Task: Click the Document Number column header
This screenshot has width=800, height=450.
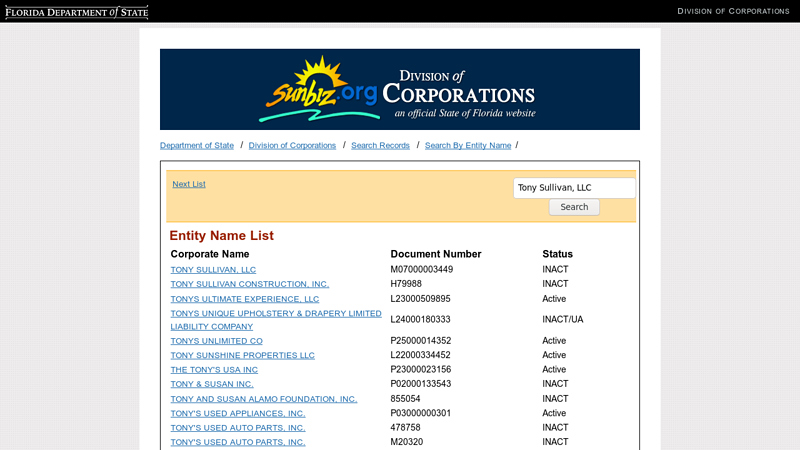Action: pyautogui.click(x=436, y=254)
